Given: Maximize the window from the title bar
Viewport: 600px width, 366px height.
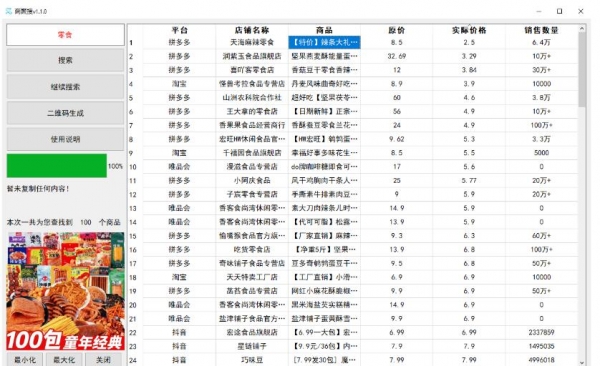Looking at the screenshot, I should click(559, 11).
